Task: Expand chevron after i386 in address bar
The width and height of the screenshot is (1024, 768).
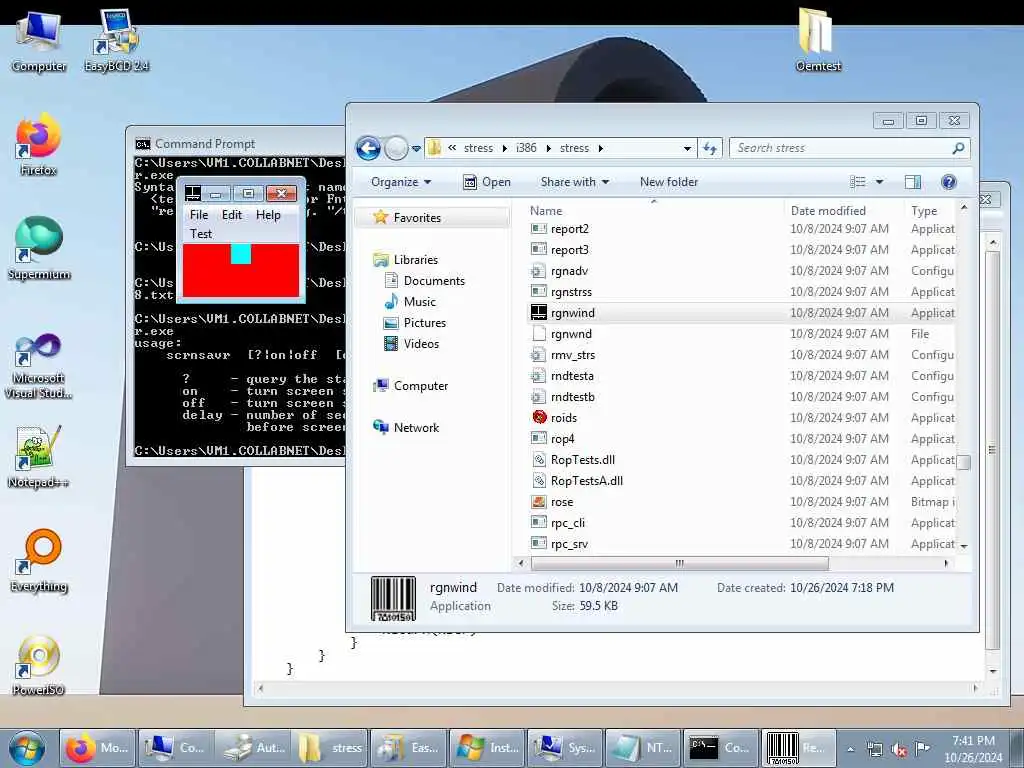Action: pyautogui.click(x=548, y=148)
